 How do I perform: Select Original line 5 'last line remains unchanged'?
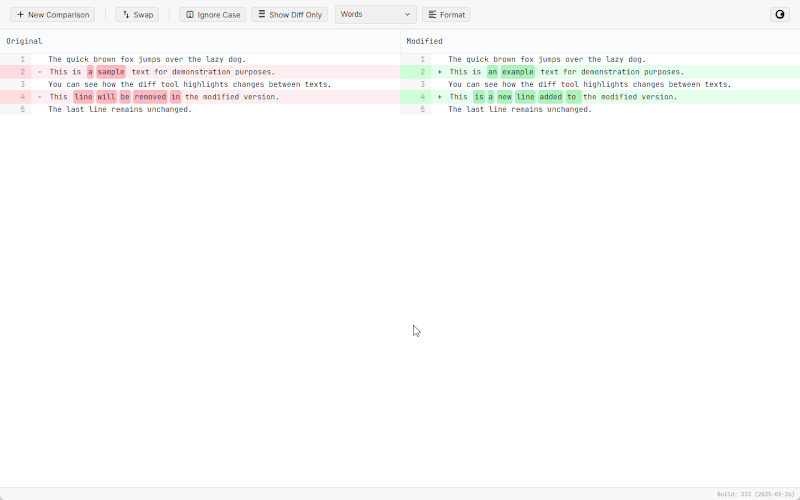click(120, 110)
